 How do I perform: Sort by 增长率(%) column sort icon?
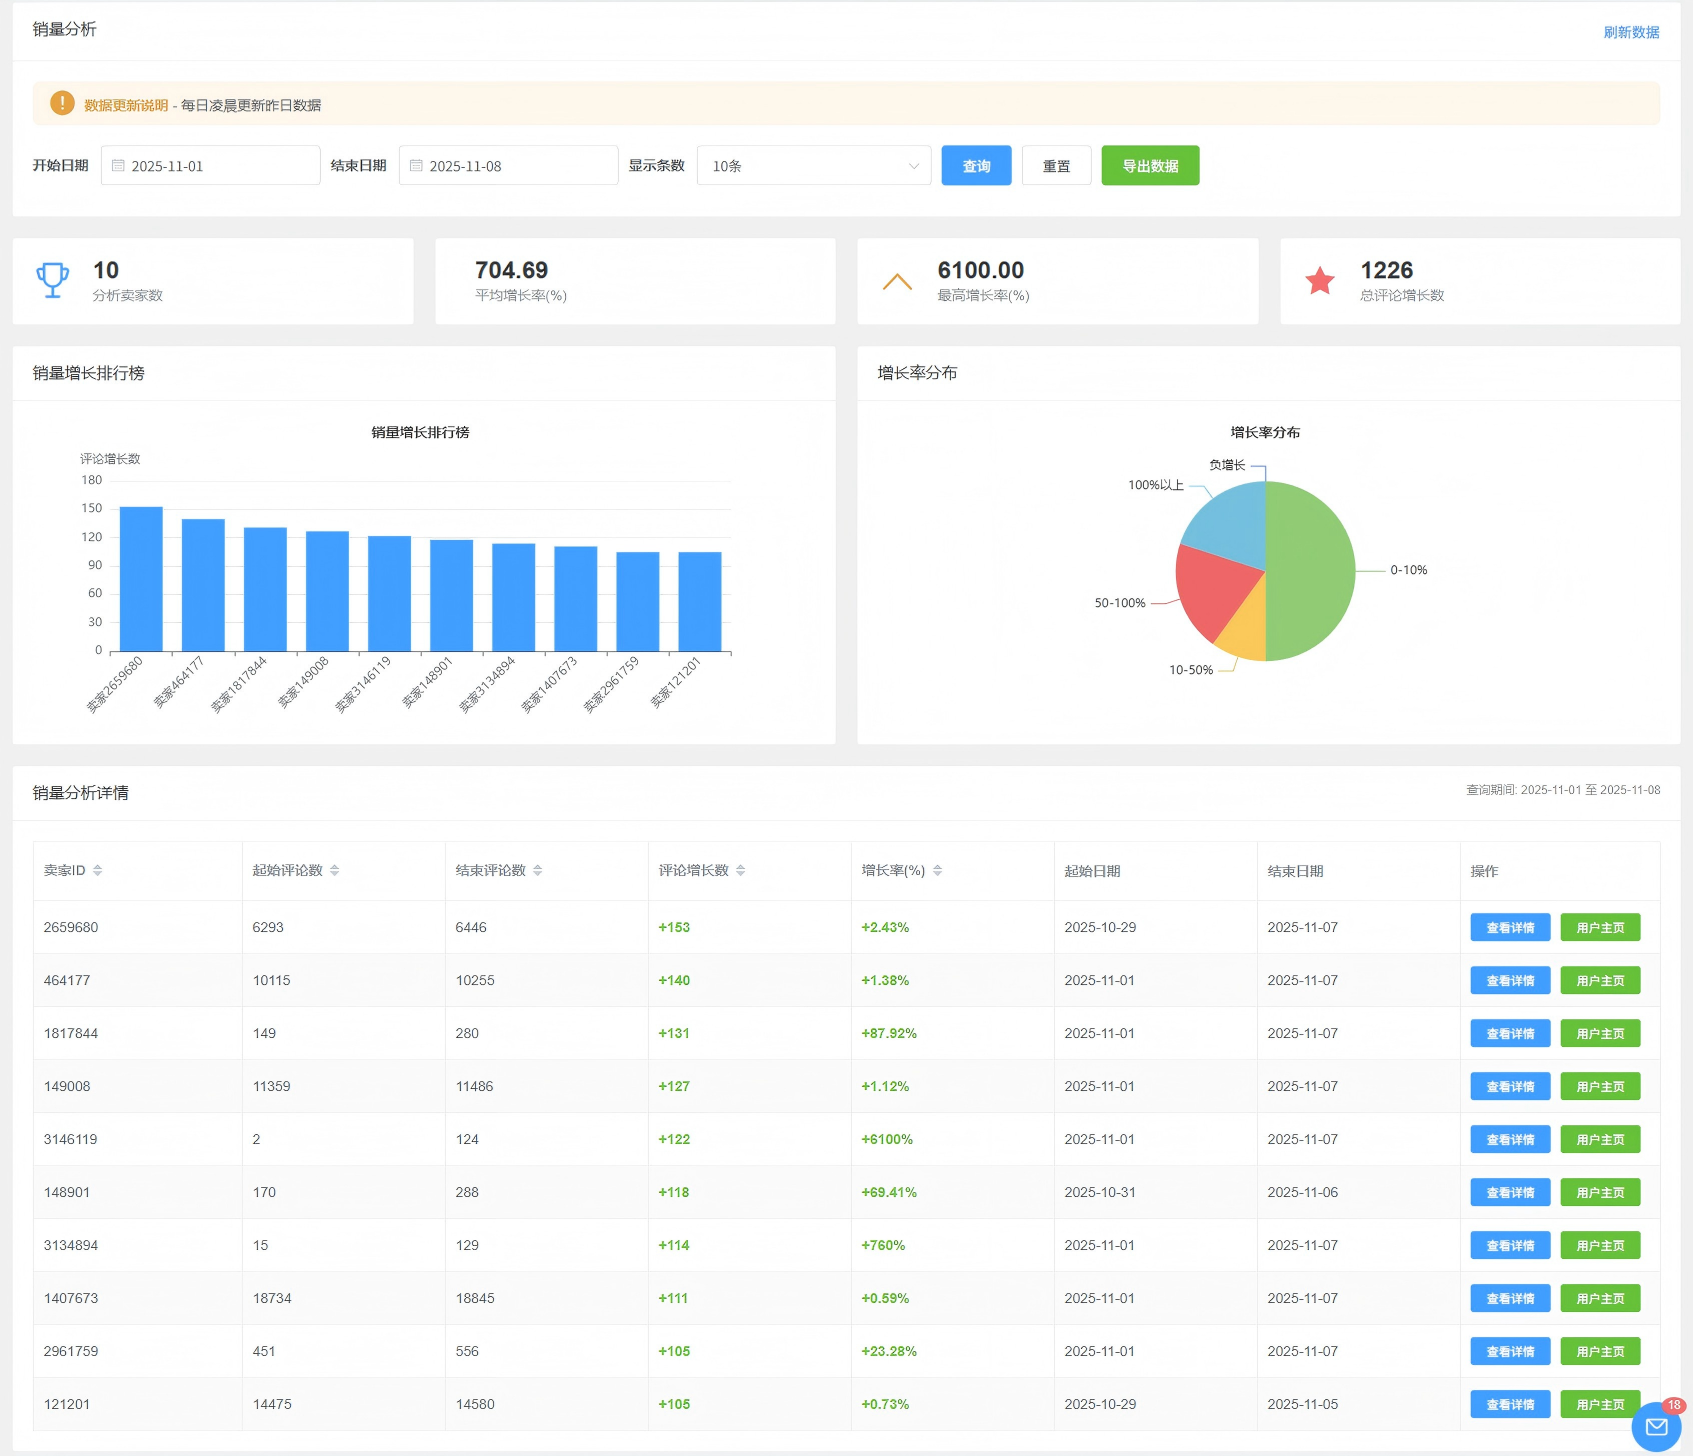coord(937,870)
